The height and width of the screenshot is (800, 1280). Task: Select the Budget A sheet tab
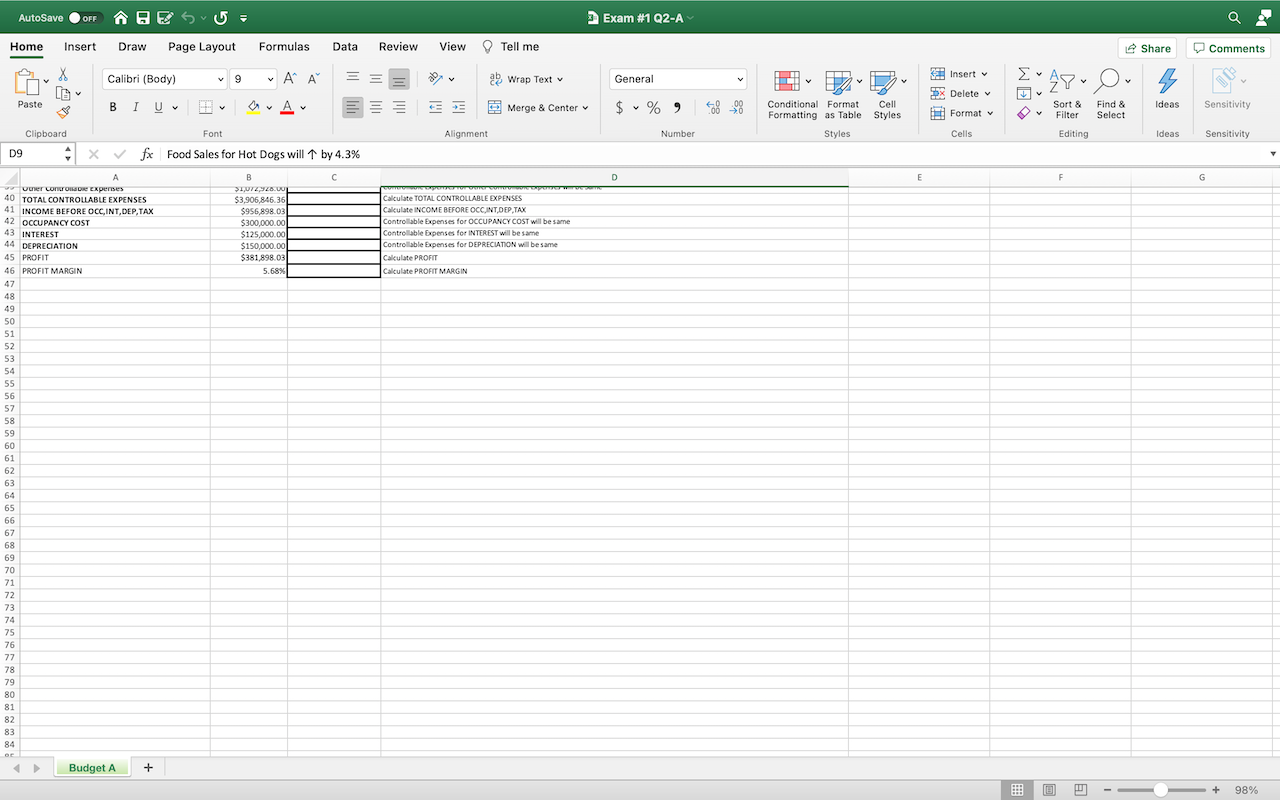[91, 767]
